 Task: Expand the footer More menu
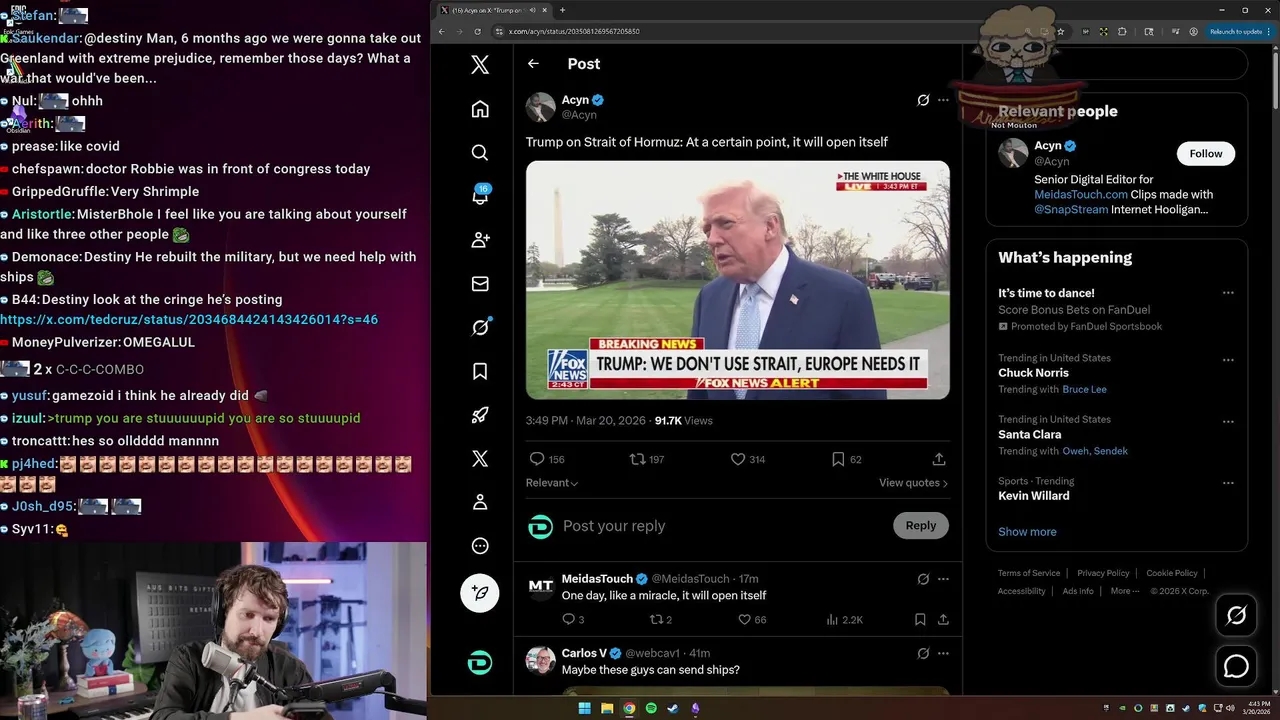pyautogui.click(x=1125, y=591)
